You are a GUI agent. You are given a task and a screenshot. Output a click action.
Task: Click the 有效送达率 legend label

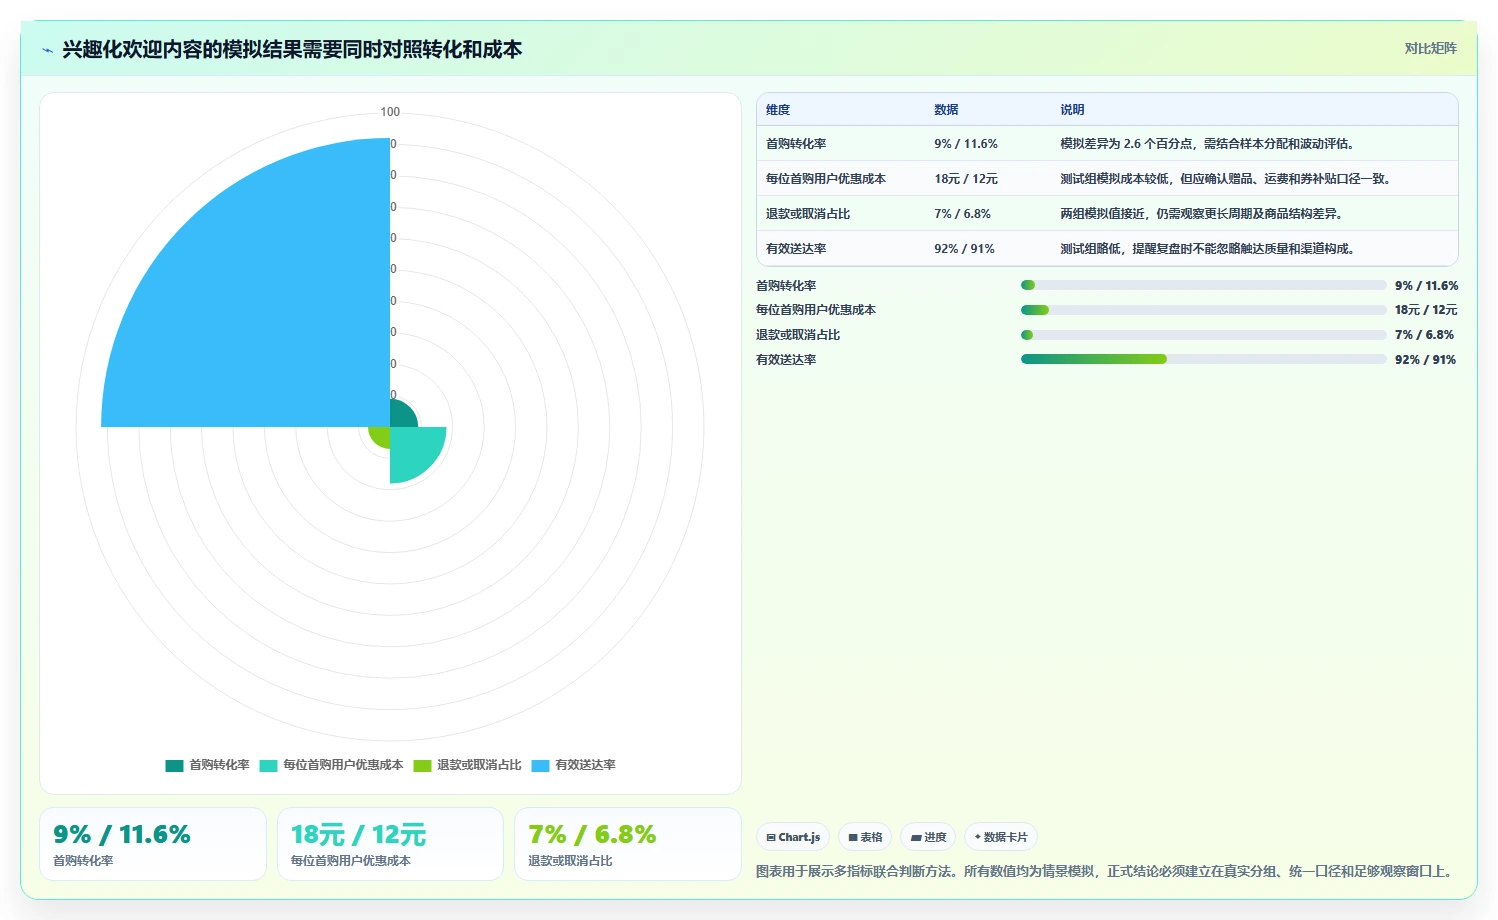(585, 765)
